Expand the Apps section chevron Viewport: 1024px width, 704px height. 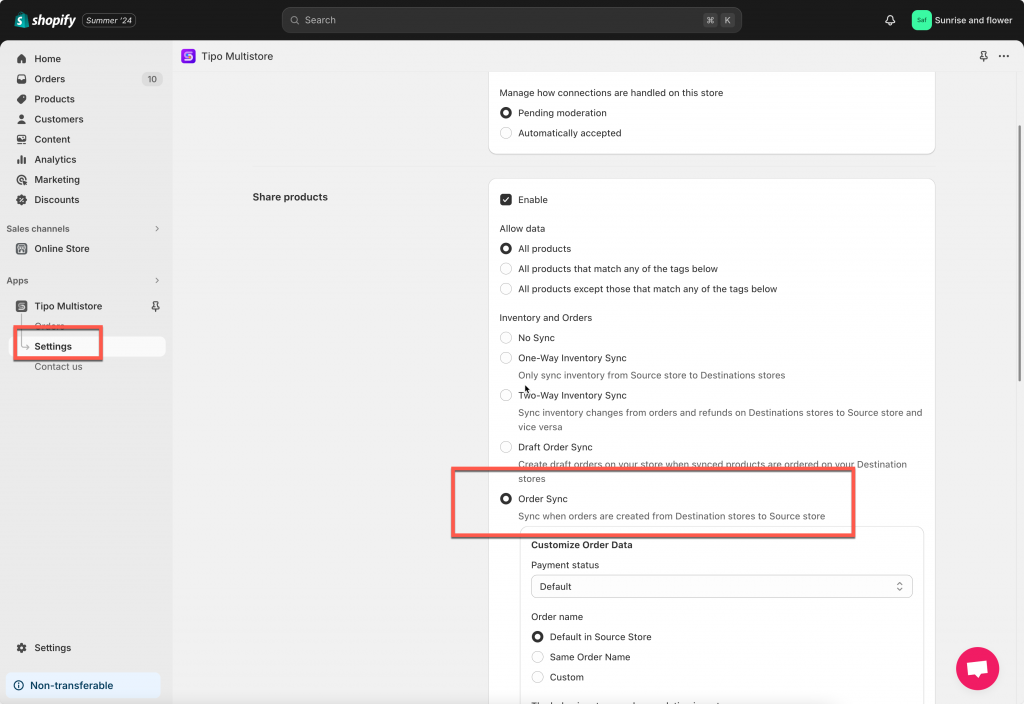[x=157, y=281]
